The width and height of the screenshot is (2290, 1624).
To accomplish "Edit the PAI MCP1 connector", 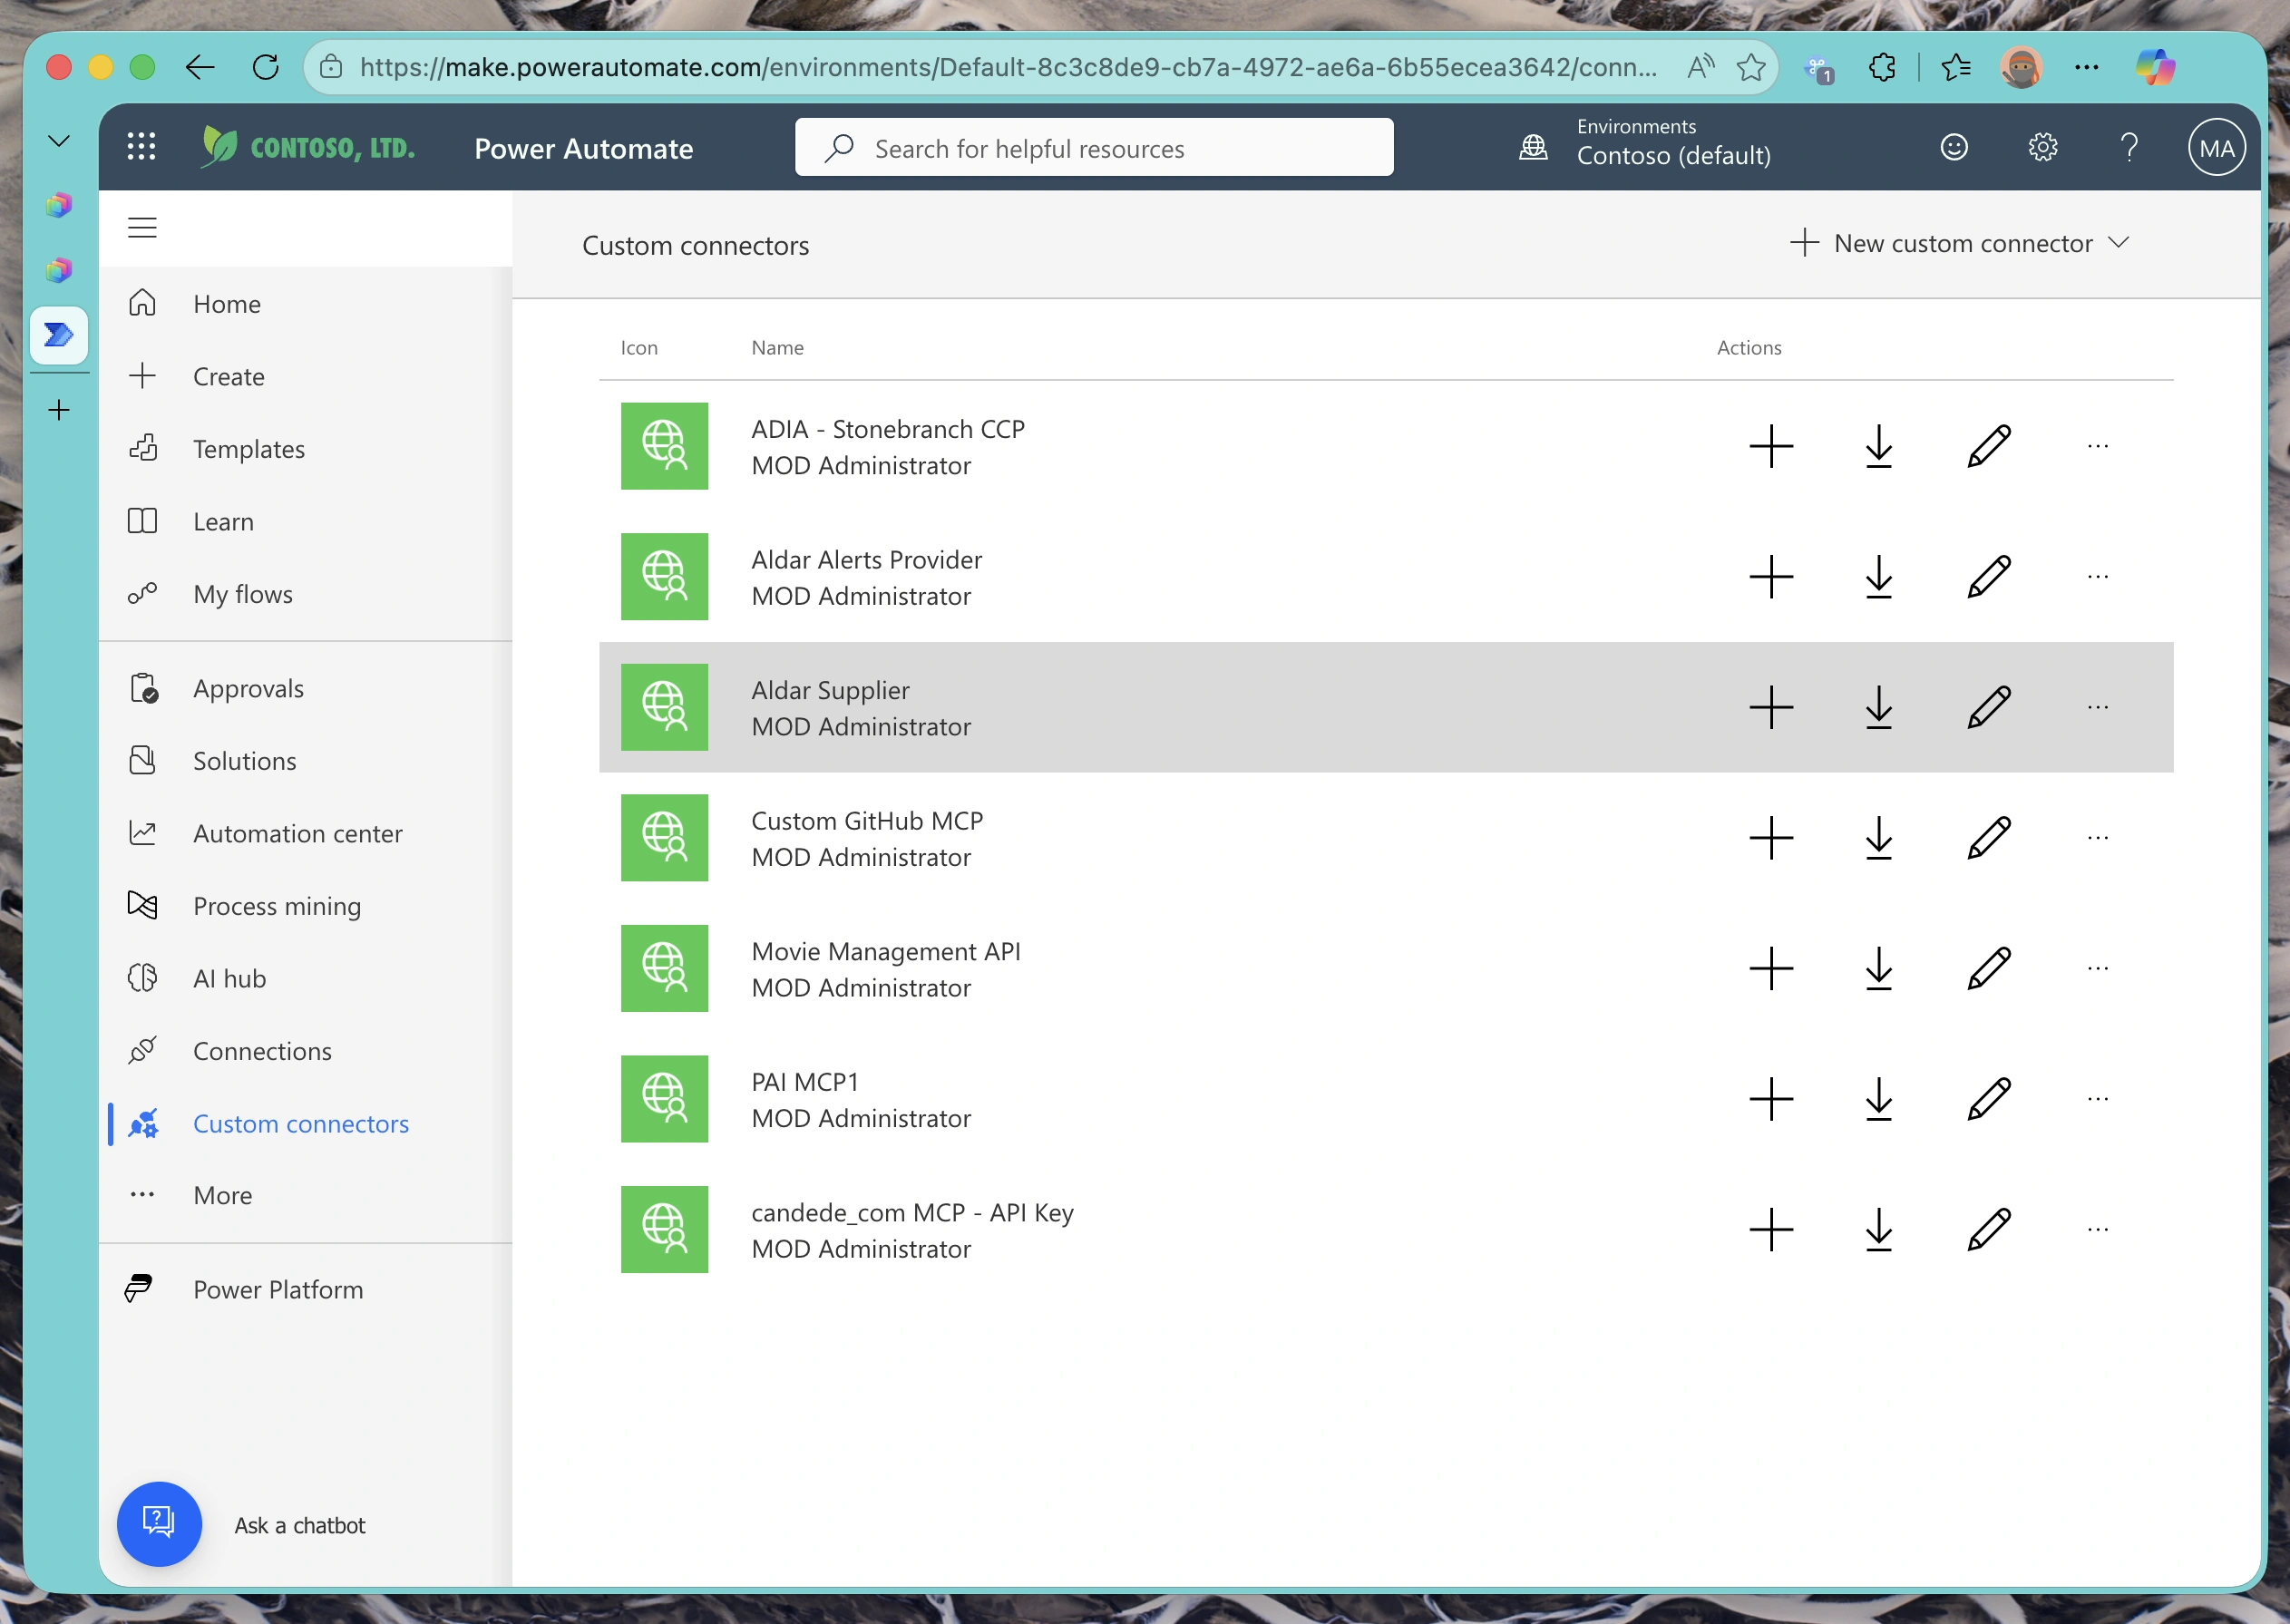I will [x=1988, y=1099].
